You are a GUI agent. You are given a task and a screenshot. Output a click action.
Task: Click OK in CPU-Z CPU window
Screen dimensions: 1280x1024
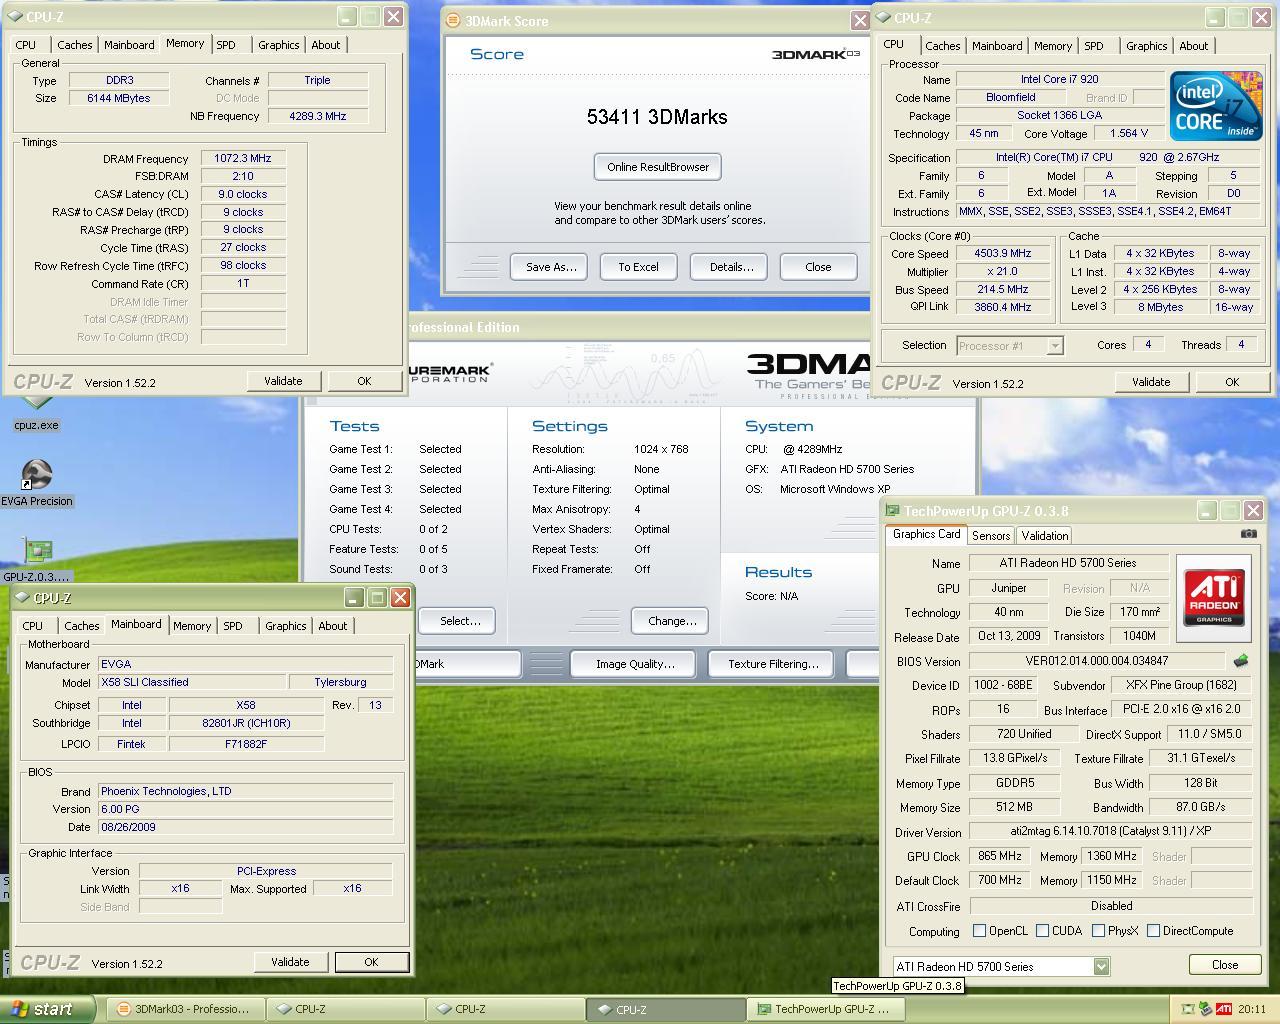click(1232, 382)
